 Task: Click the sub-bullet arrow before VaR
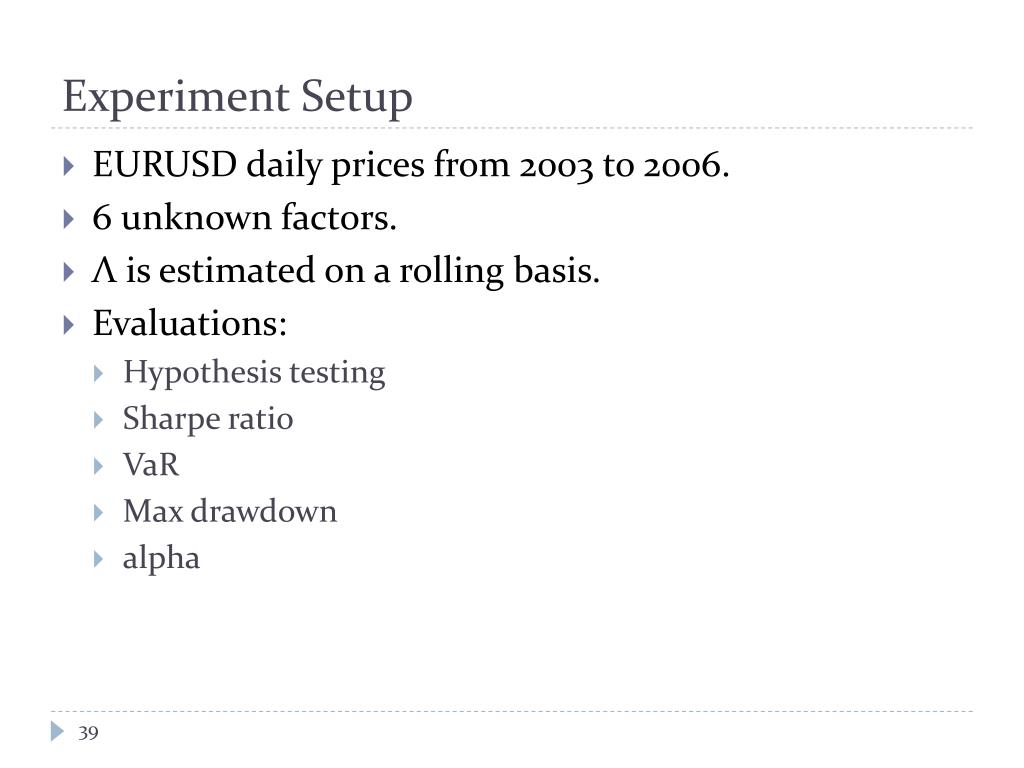(99, 466)
